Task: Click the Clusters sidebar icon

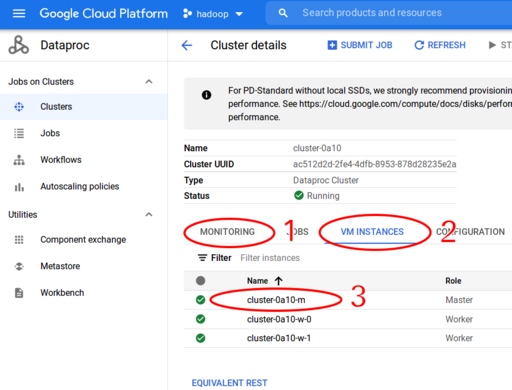Action: click(19, 107)
